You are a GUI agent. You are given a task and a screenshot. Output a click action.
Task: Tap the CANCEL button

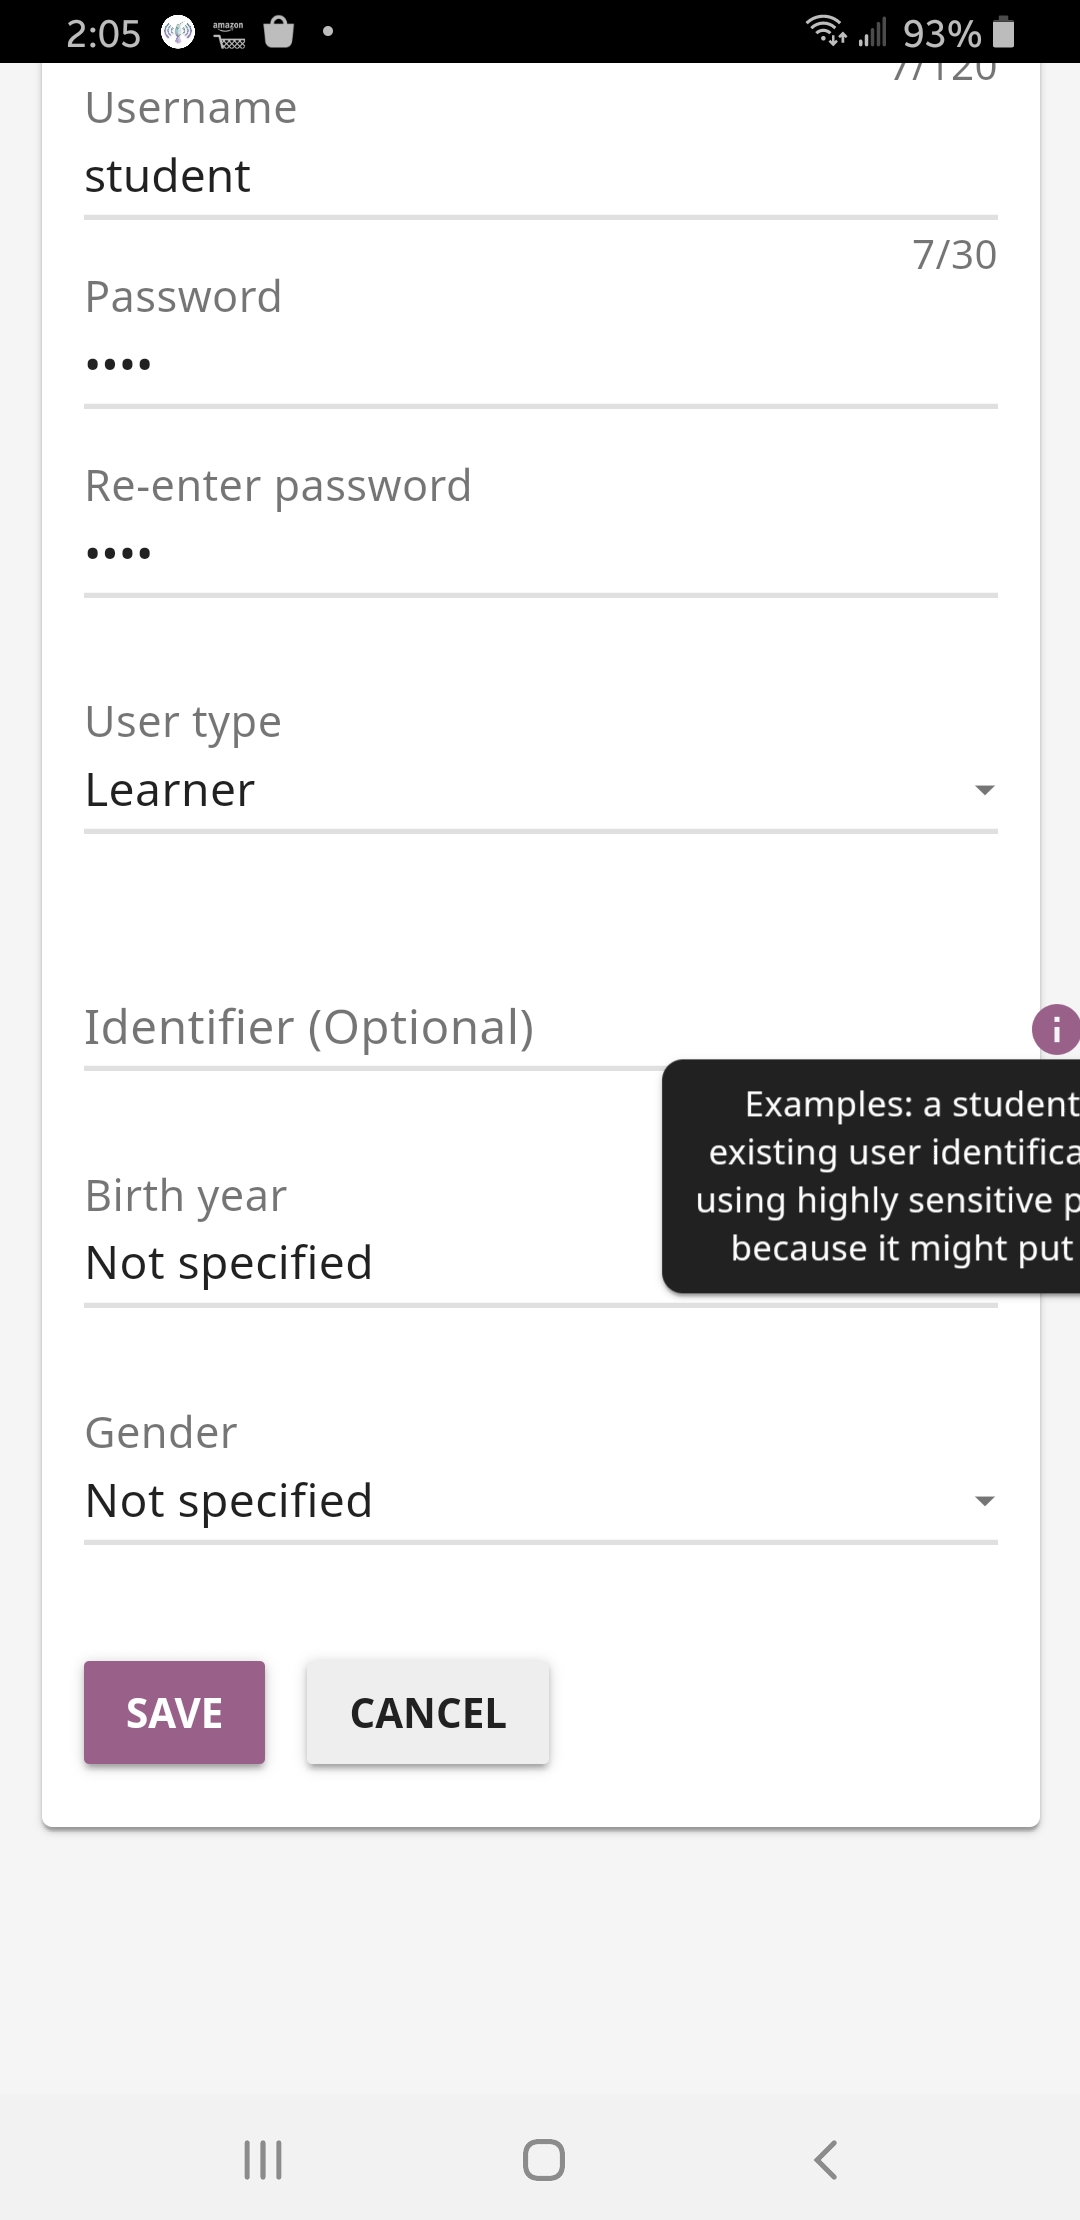point(427,1712)
